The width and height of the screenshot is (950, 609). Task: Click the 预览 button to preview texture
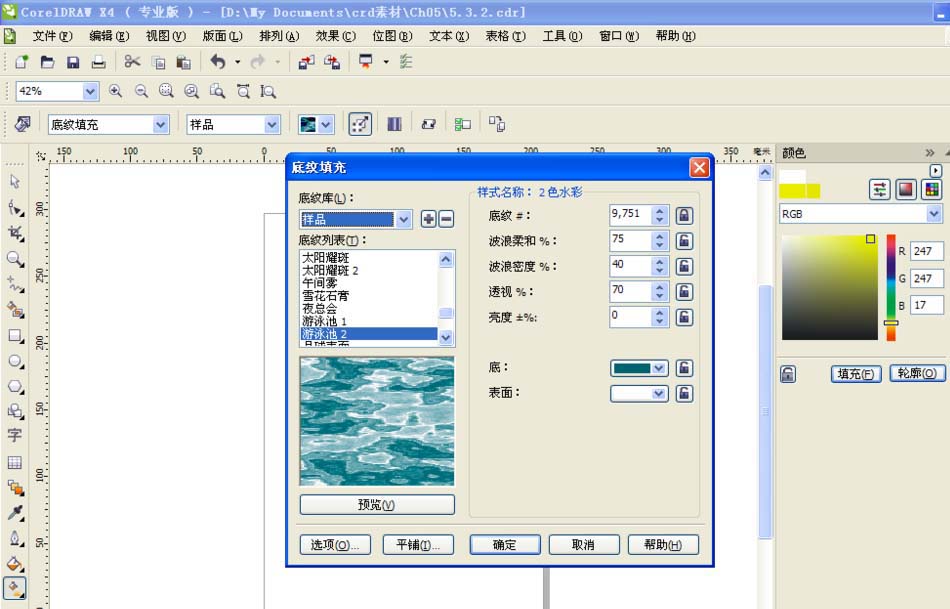375,504
